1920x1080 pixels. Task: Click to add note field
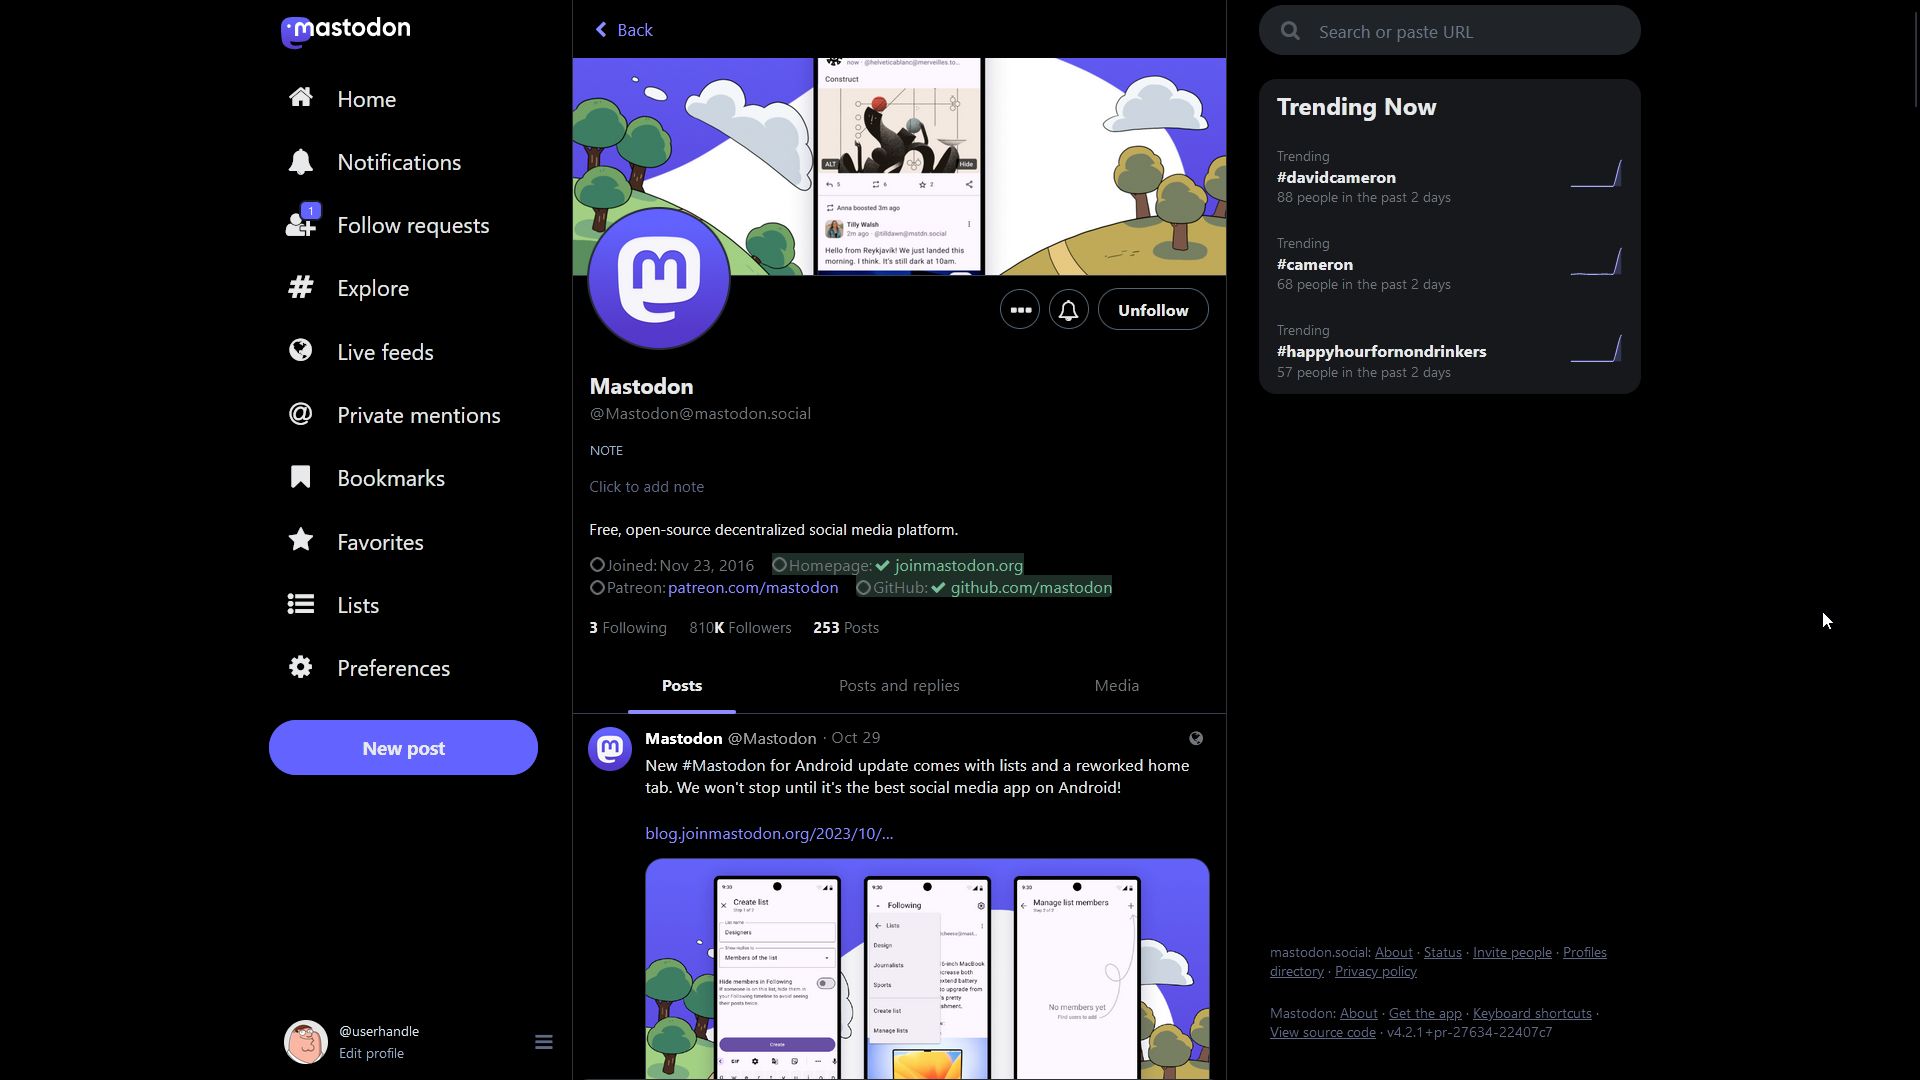coord(646,485)
